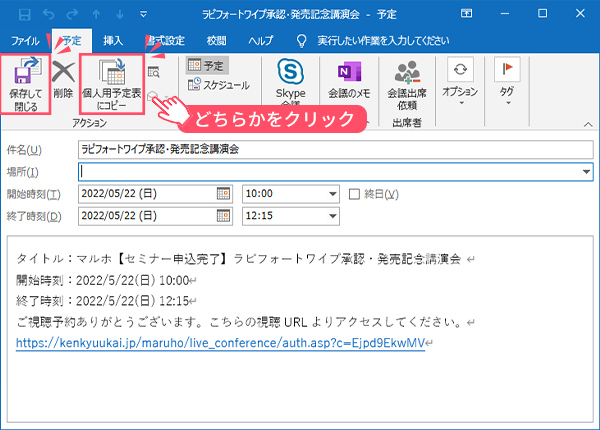Image resolution: width=600 pixels, height=430 pixels.
Task: Click the Tell Me search box
Action: [x=383, y=41]
